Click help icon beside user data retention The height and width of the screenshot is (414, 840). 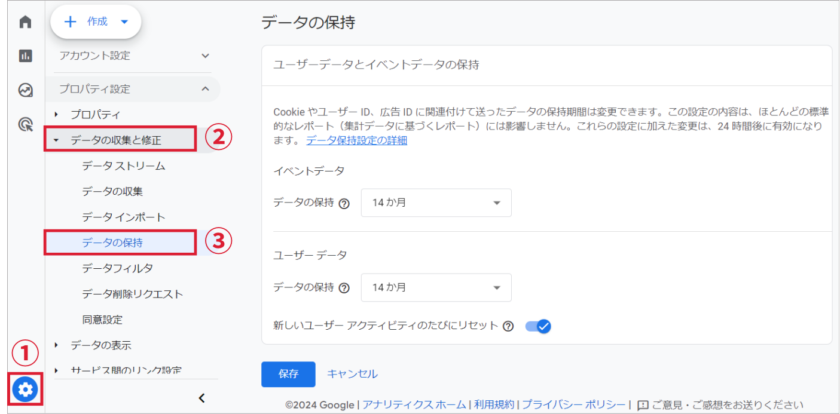[344, 288]
